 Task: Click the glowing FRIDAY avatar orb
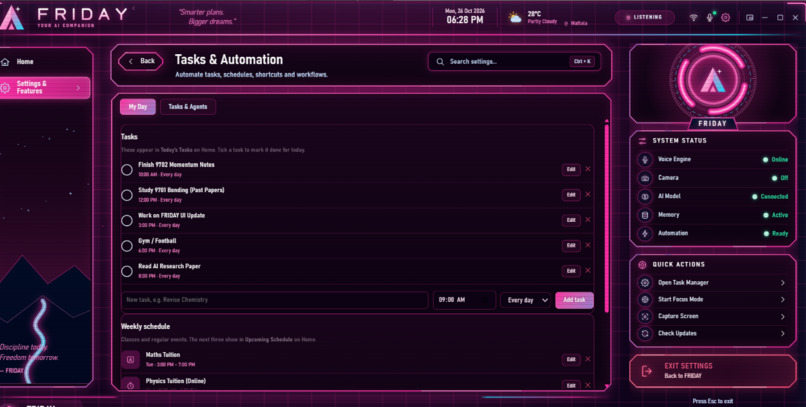(712, 81)
